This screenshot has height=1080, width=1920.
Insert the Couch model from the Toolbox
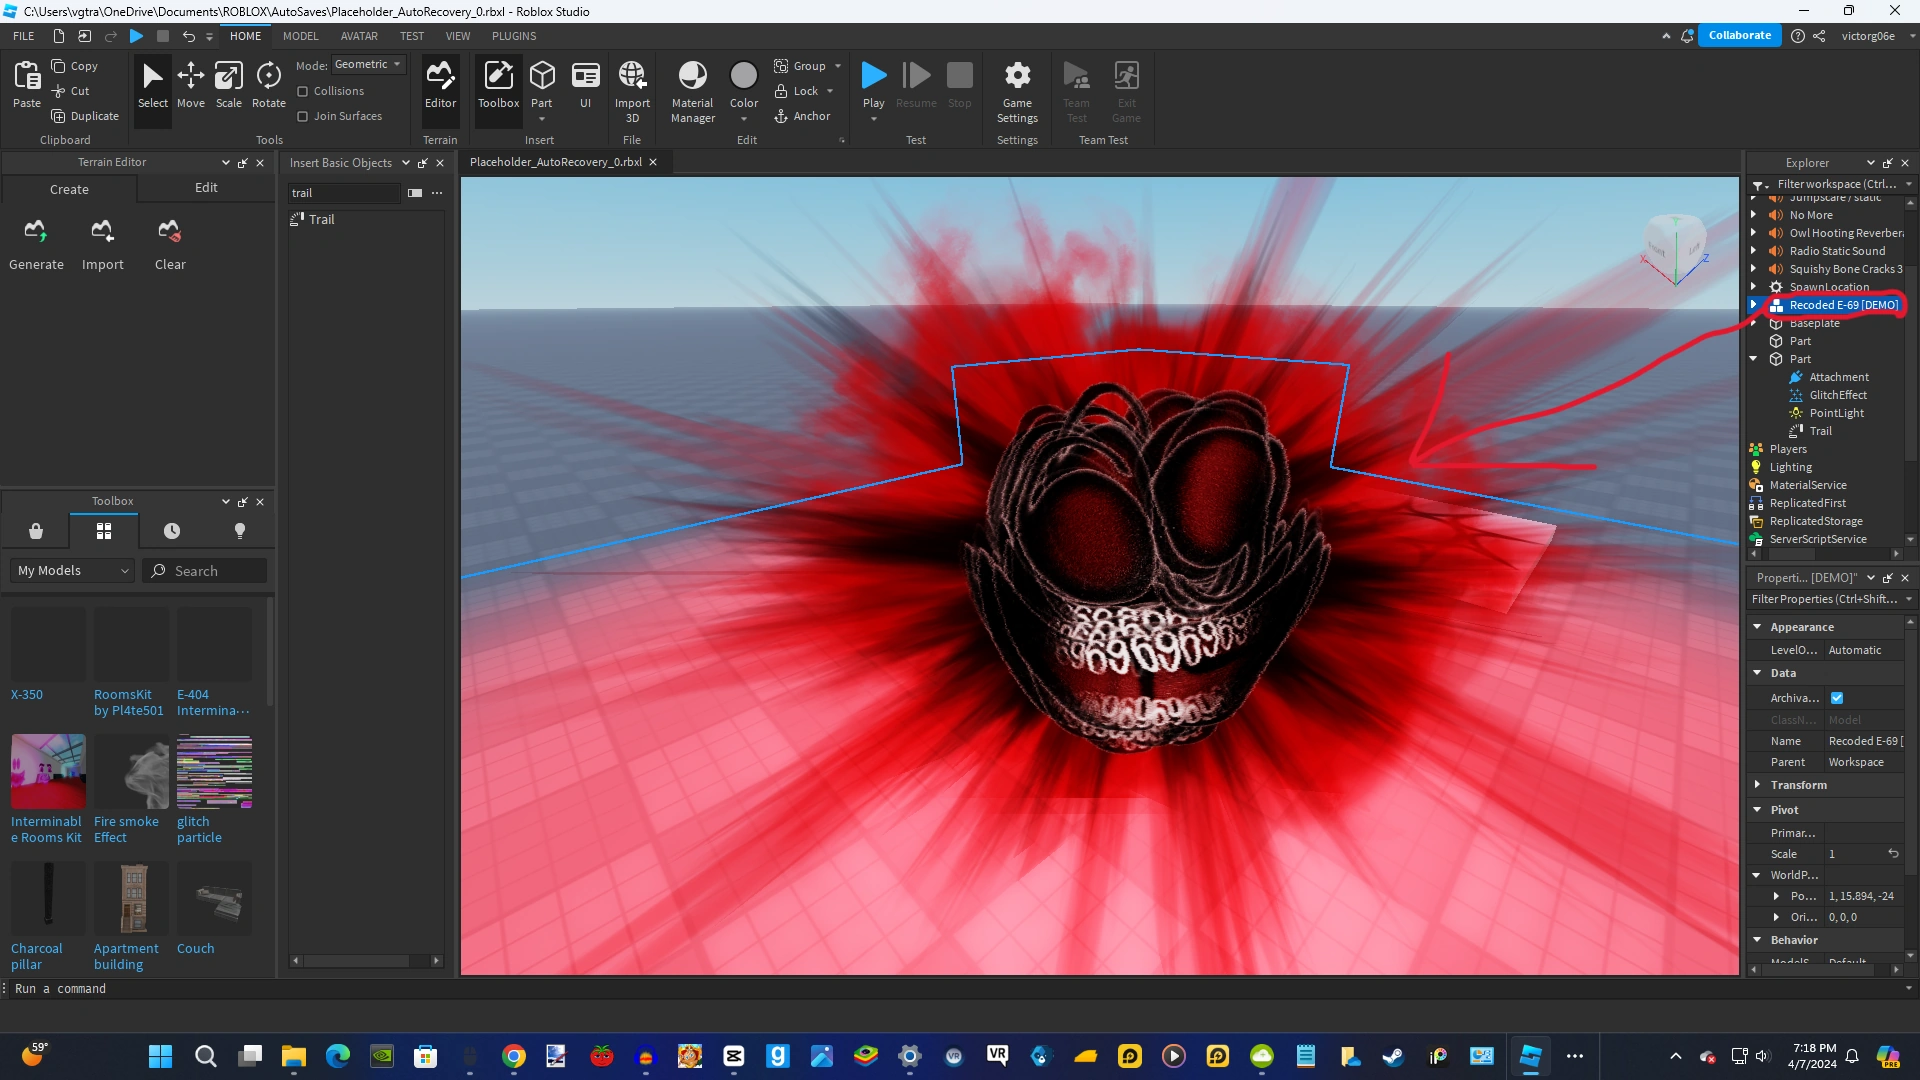click(214, 898)
